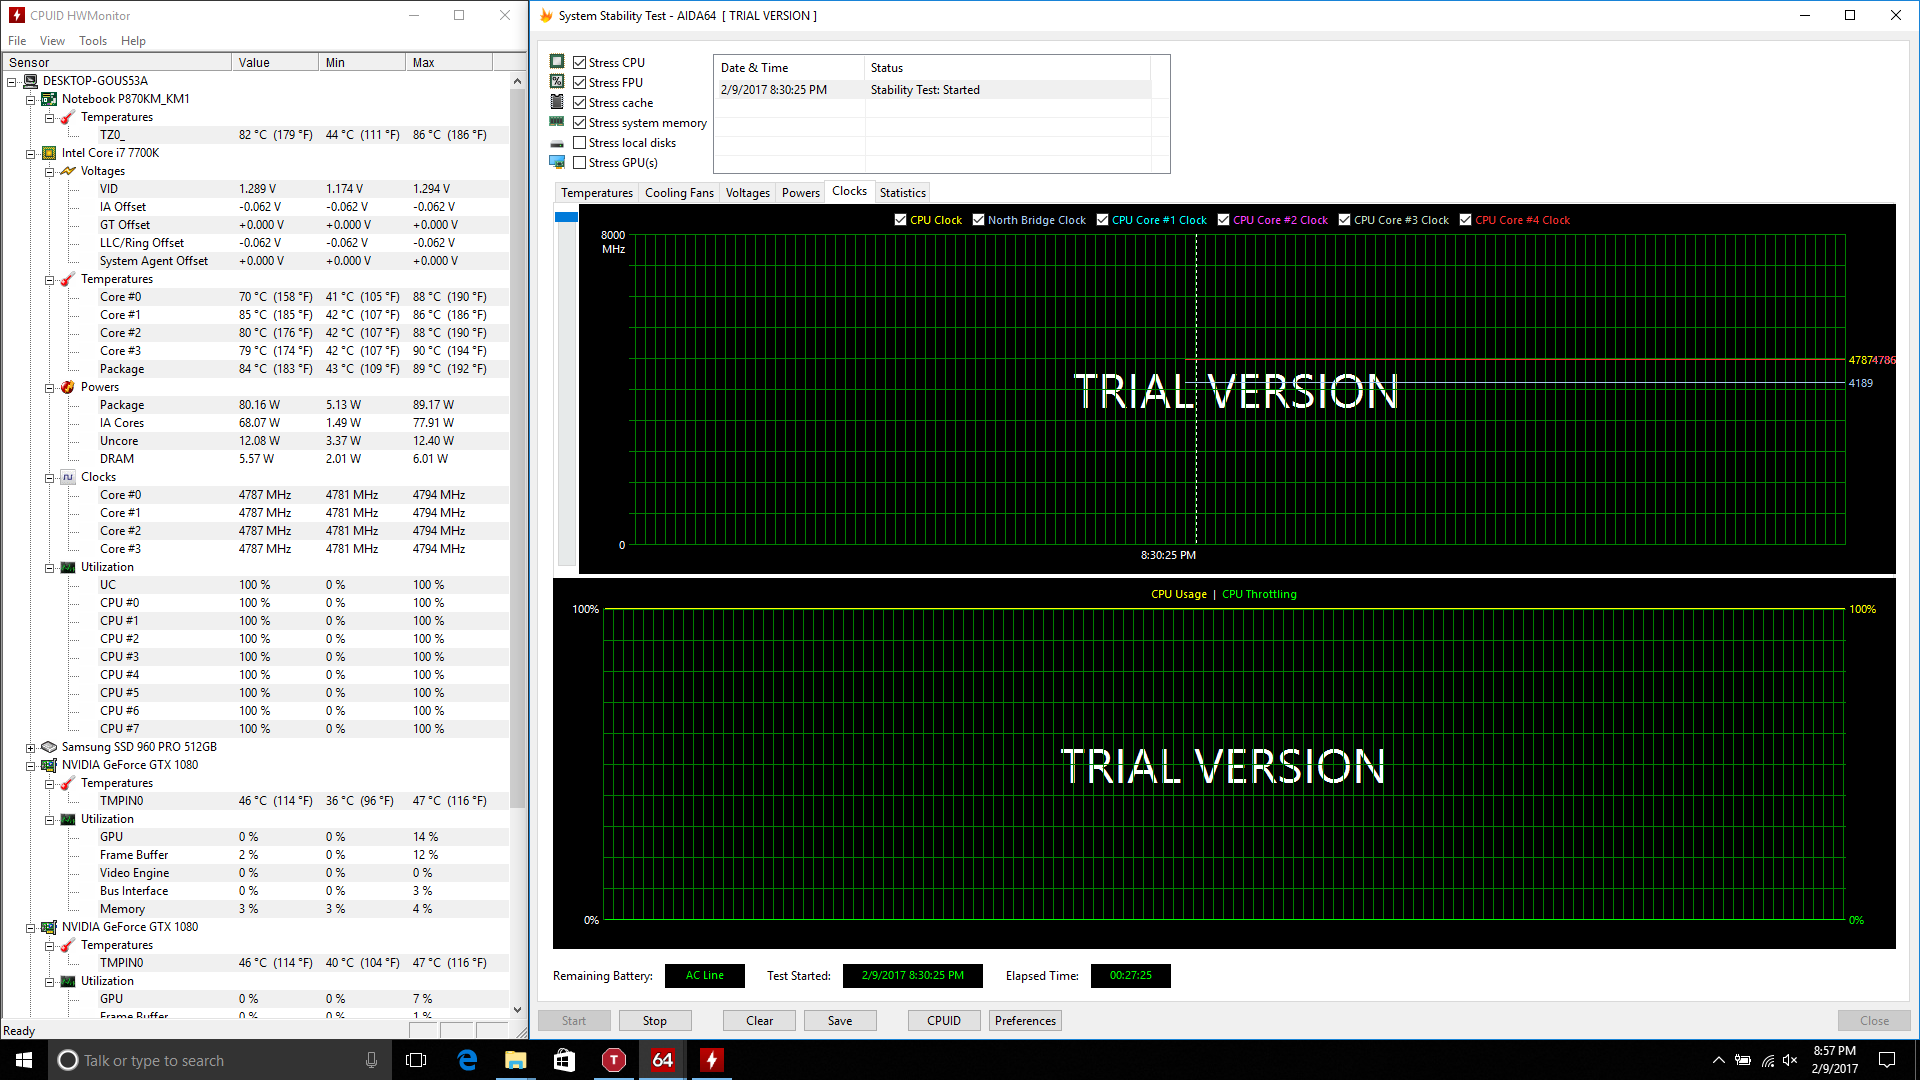Screen dimensions: 1920x1080
Task: Click the Stress FPU percent icon
Action: point(557,82)
